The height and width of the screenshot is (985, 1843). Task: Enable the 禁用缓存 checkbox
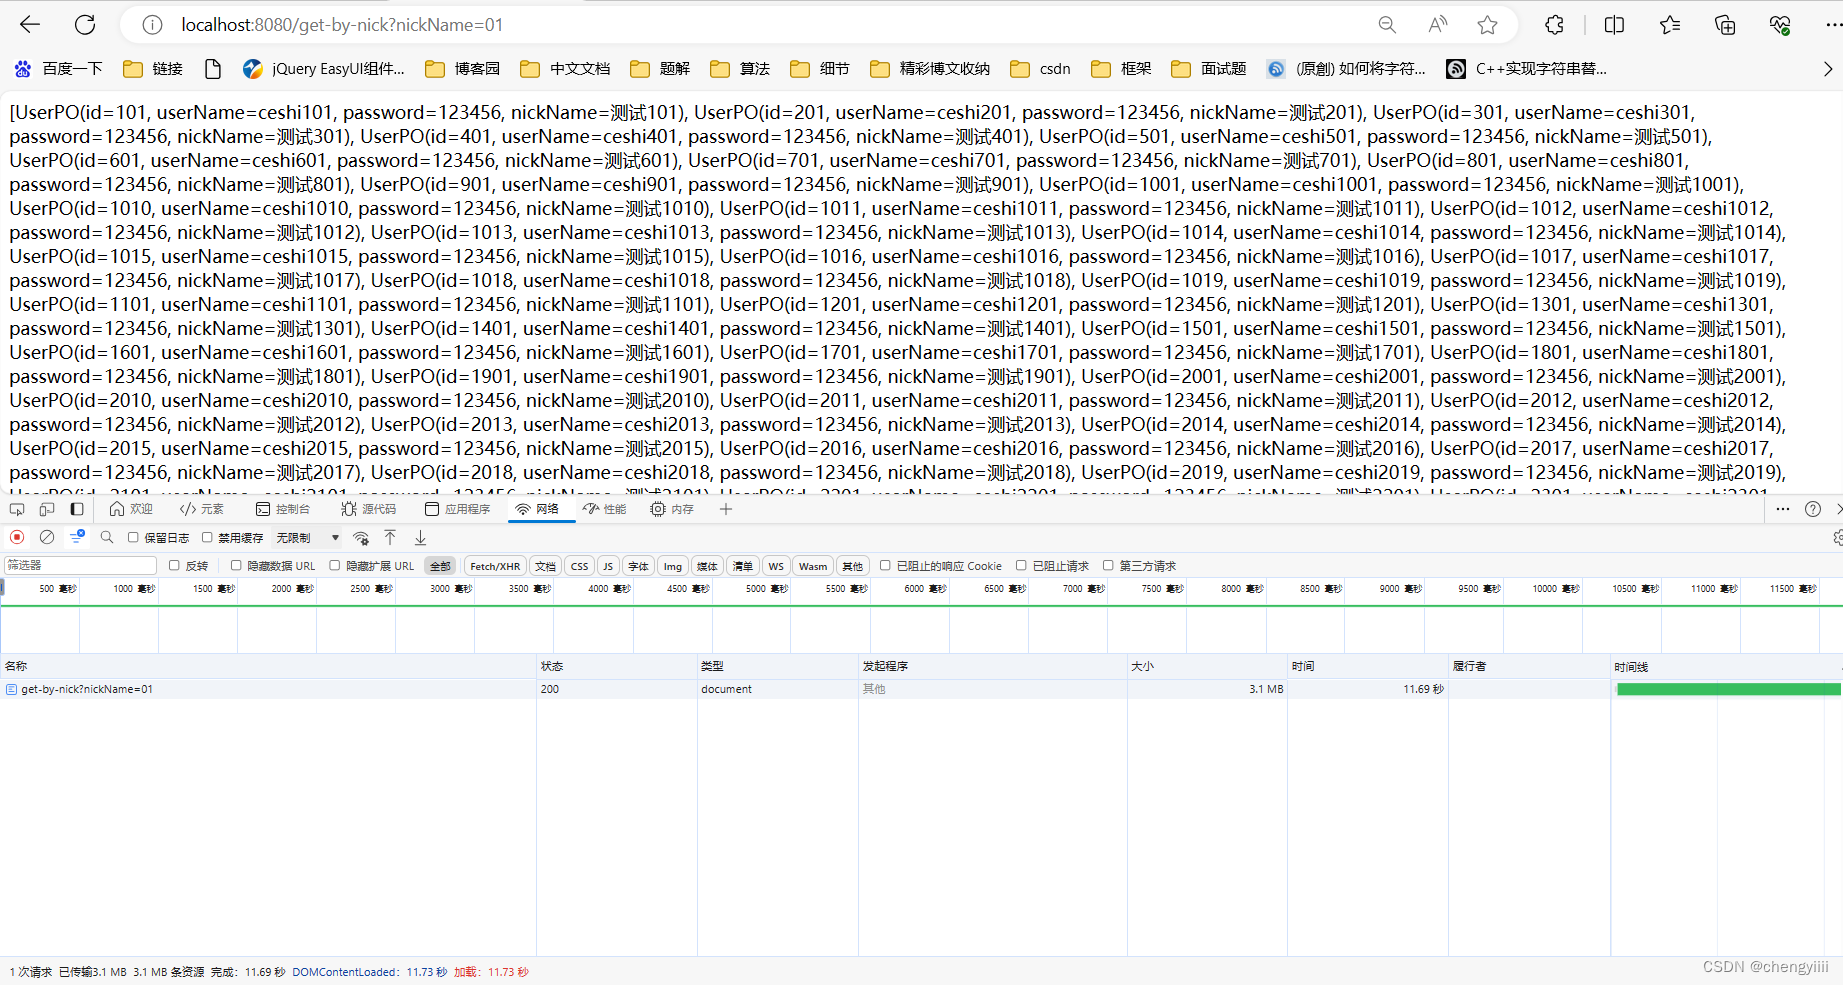207,537
